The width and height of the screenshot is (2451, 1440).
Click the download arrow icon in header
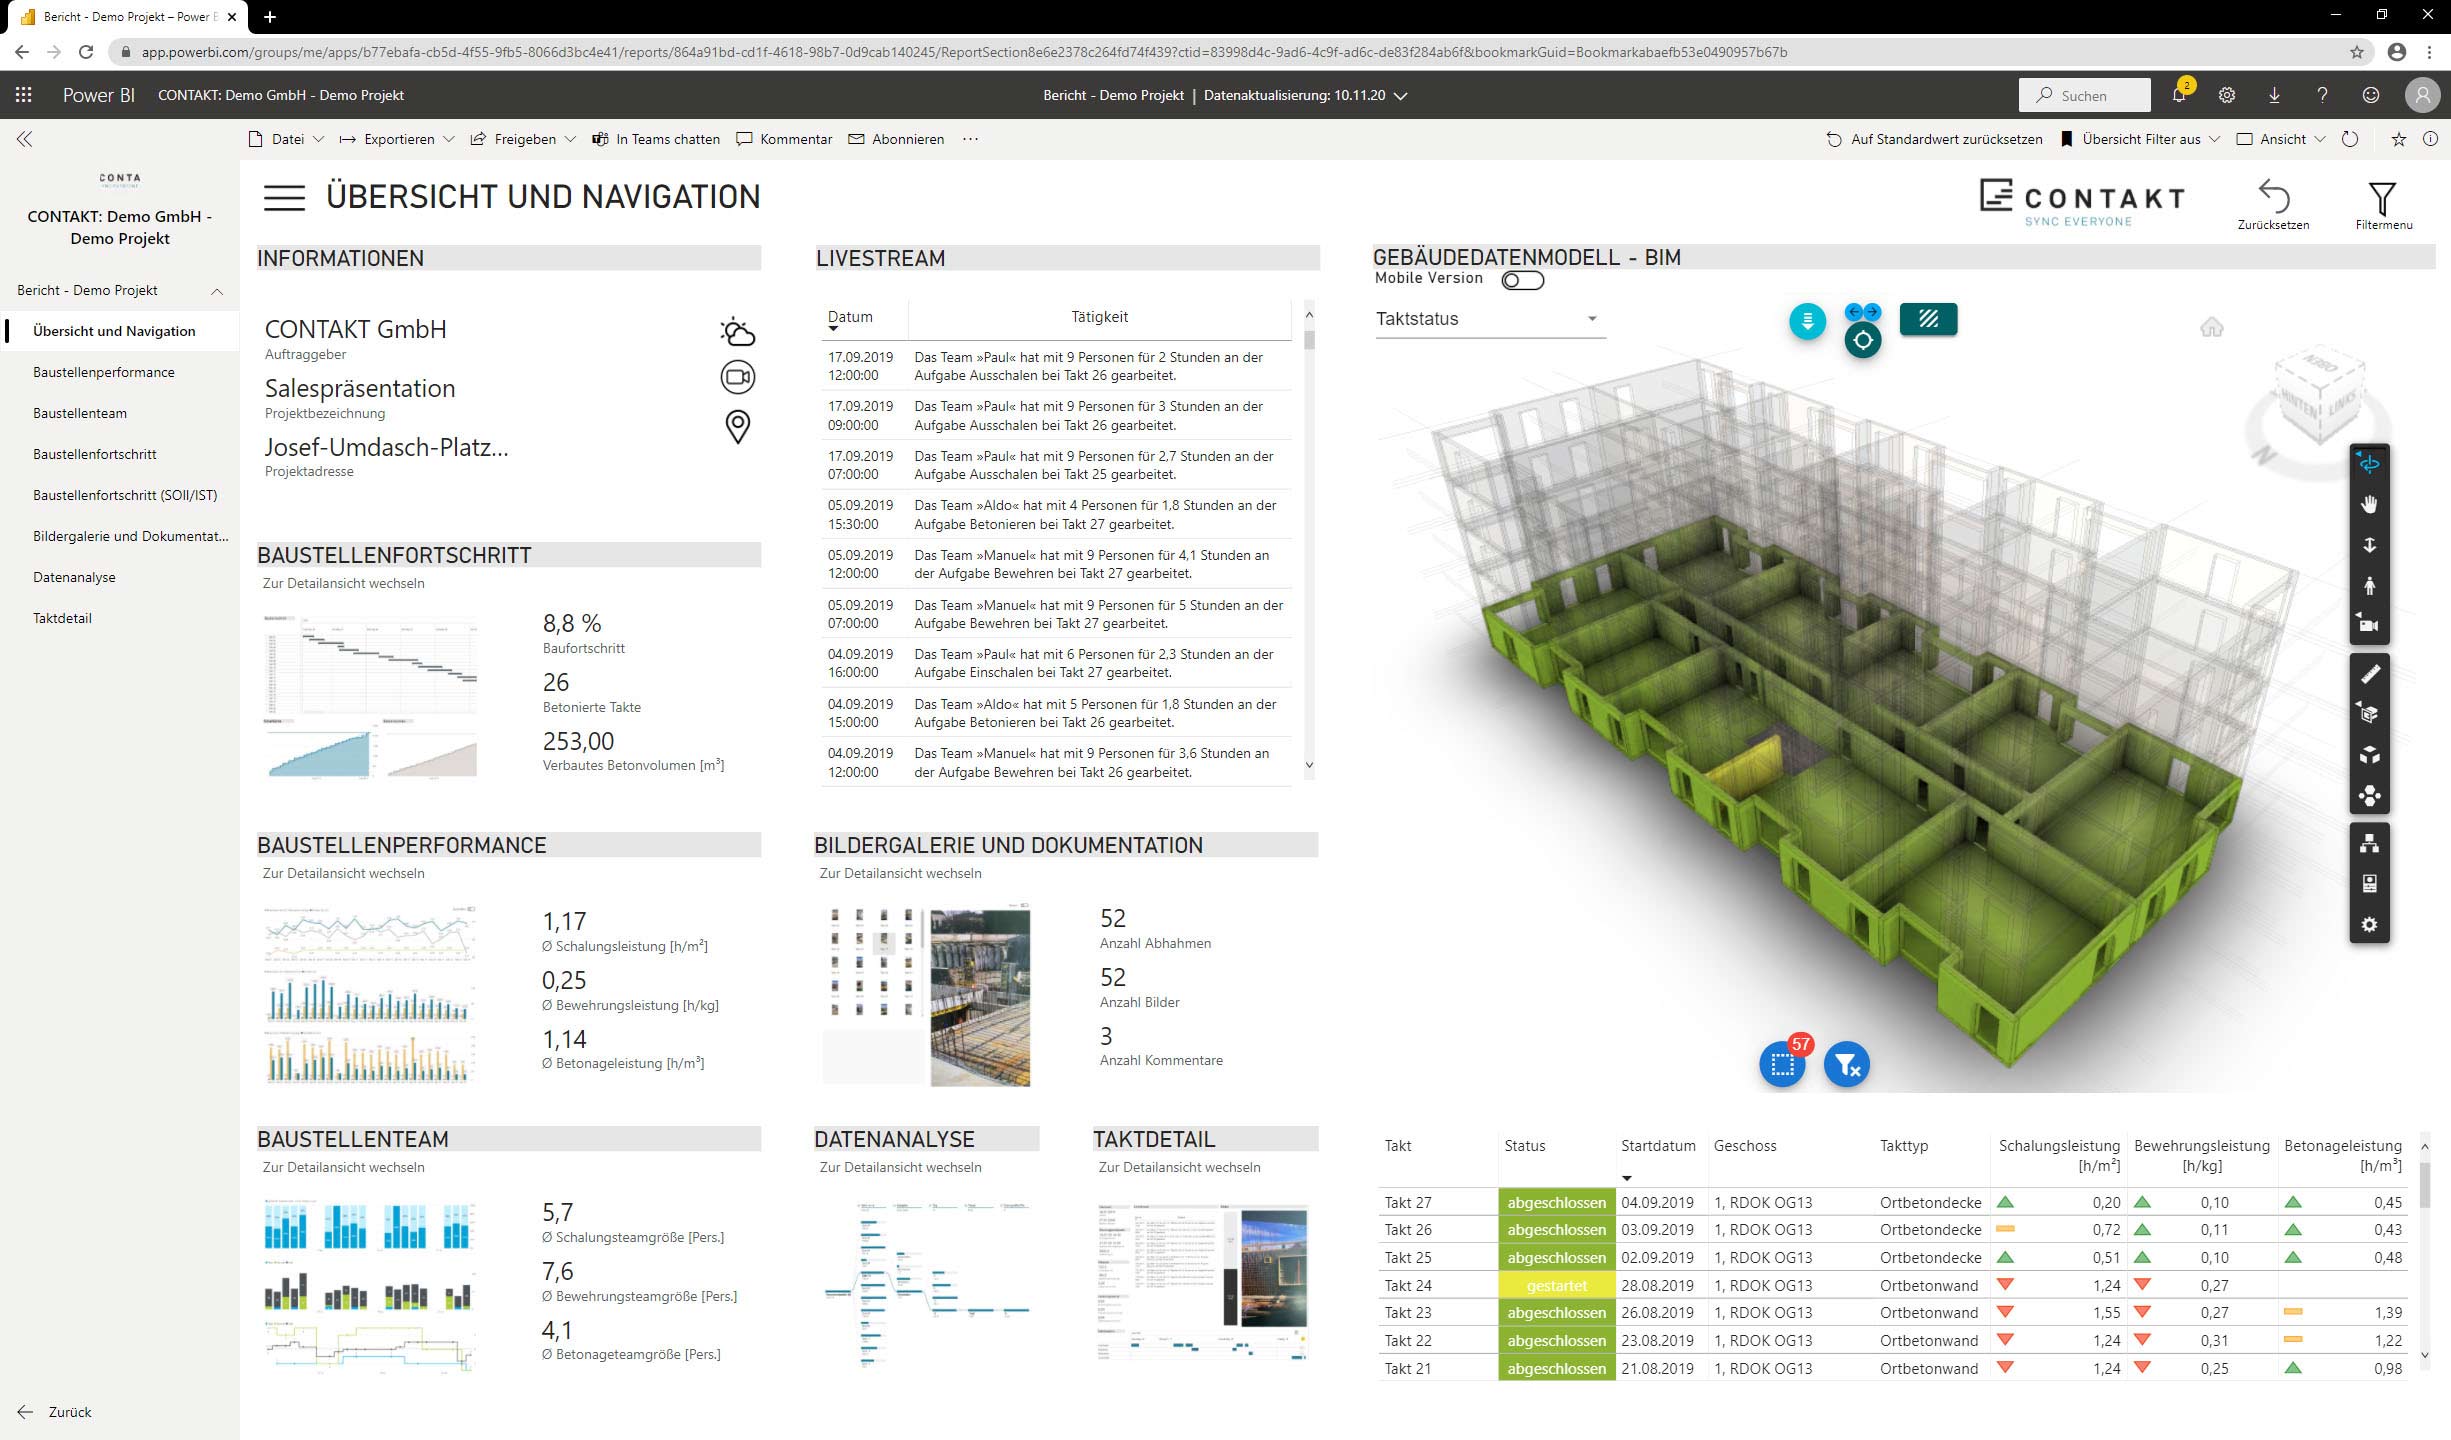[2274, 95]
